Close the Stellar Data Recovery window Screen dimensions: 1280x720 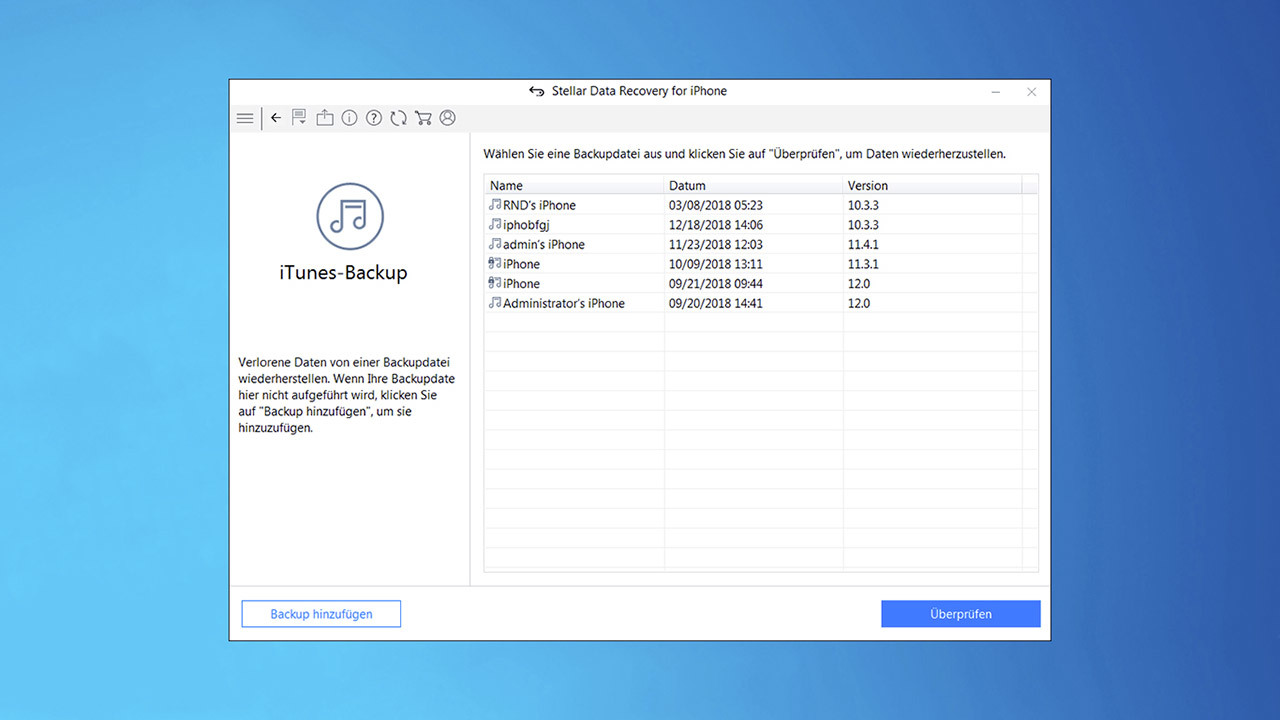coord(1032,92)
